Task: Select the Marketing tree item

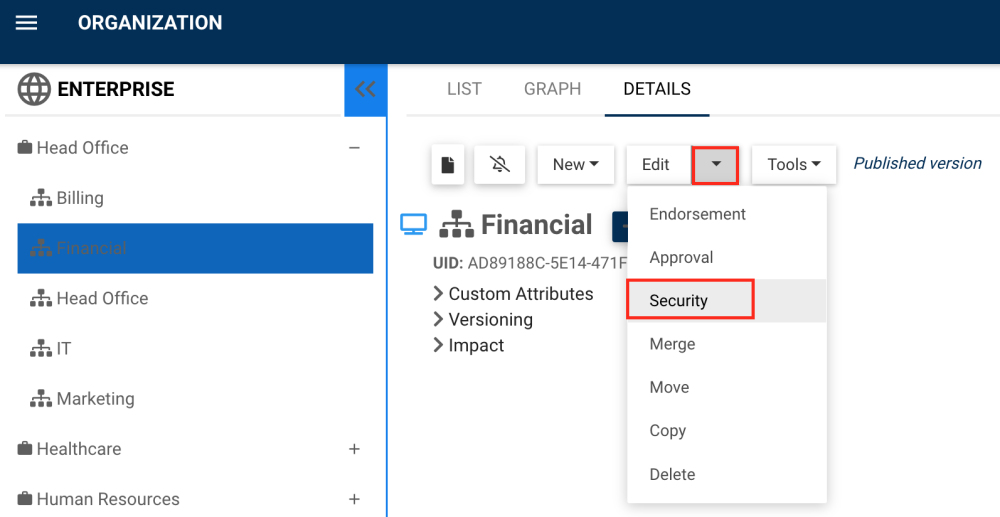Action: [x=95, y=399]
